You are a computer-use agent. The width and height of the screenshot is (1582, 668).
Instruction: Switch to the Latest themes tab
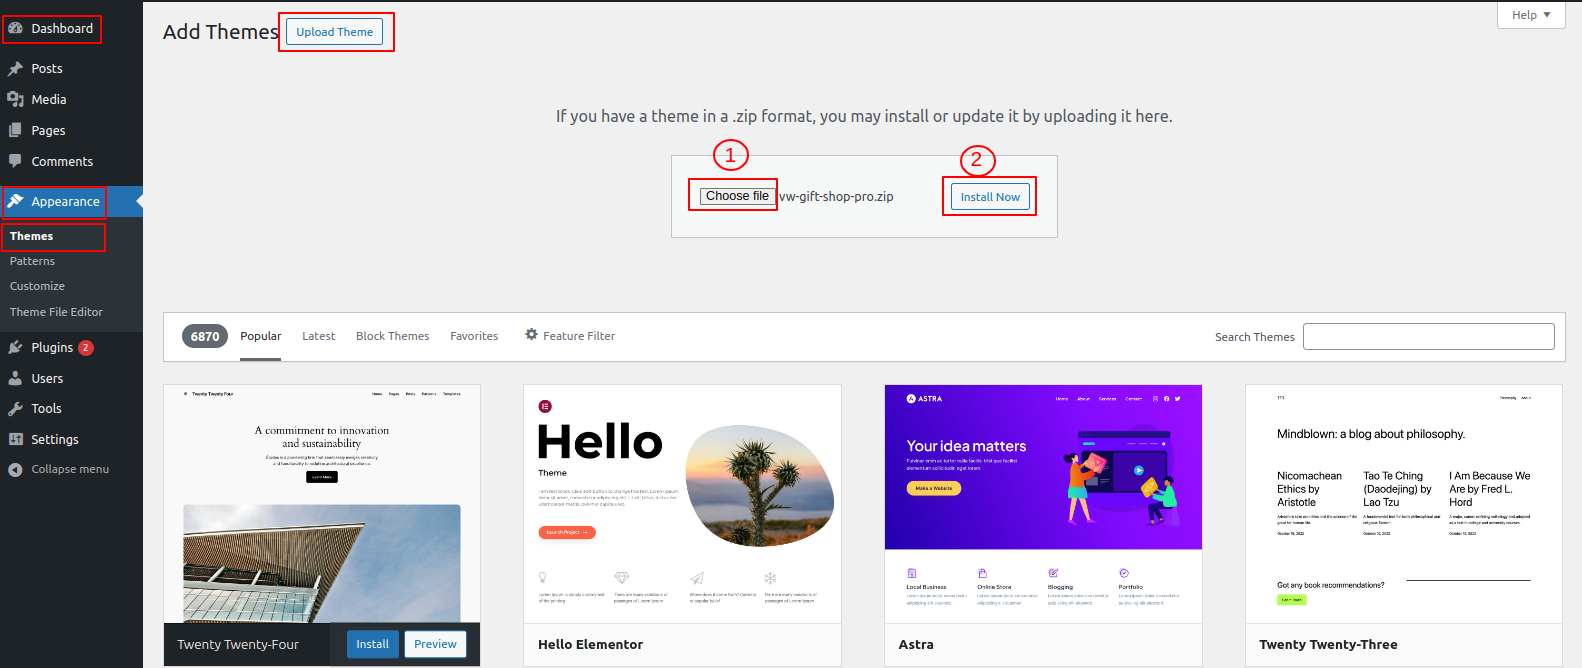[x=318, y=336]
